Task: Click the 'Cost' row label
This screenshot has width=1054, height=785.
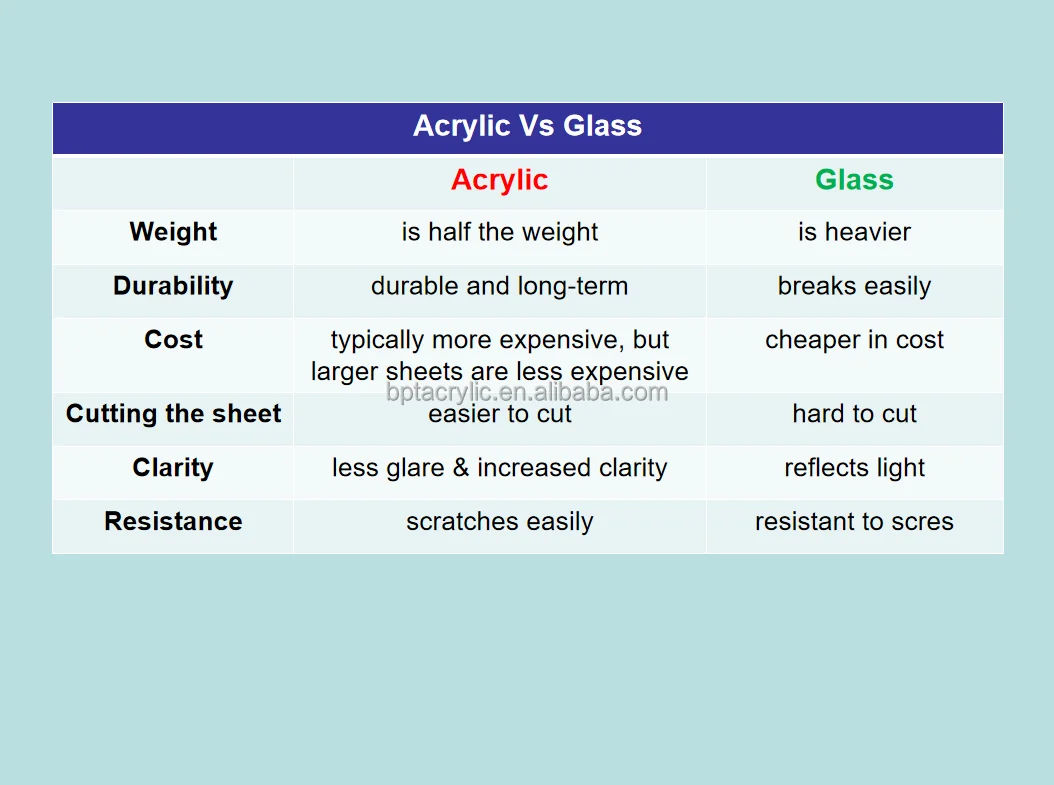Action: (x=173, y=340)
